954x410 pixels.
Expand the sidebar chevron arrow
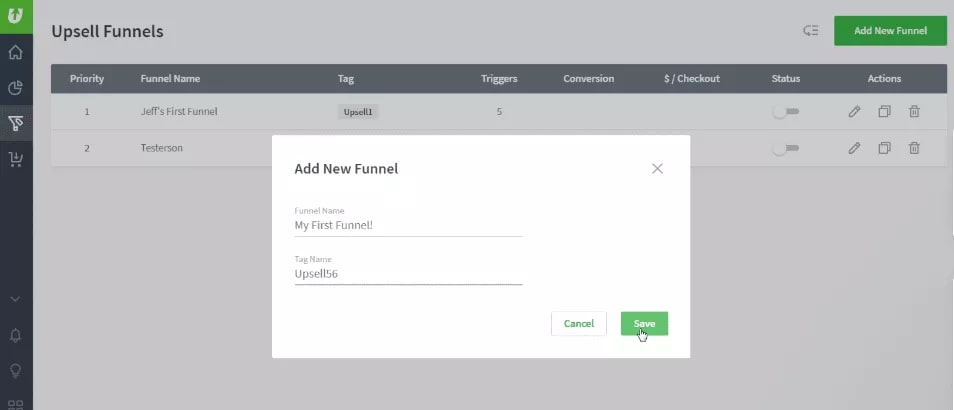coord(16,299)
